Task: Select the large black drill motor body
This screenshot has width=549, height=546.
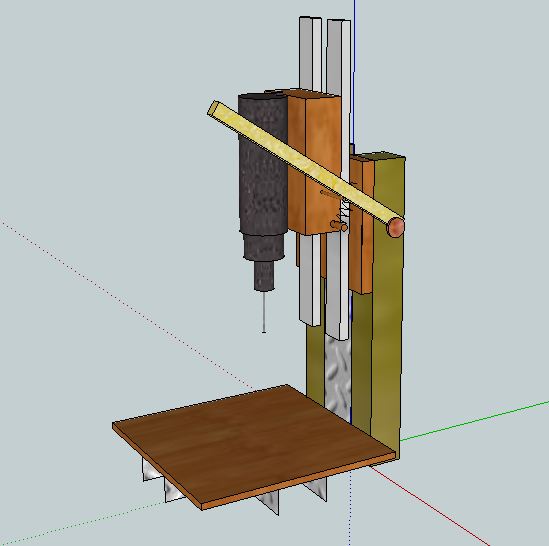Action: 263,164
